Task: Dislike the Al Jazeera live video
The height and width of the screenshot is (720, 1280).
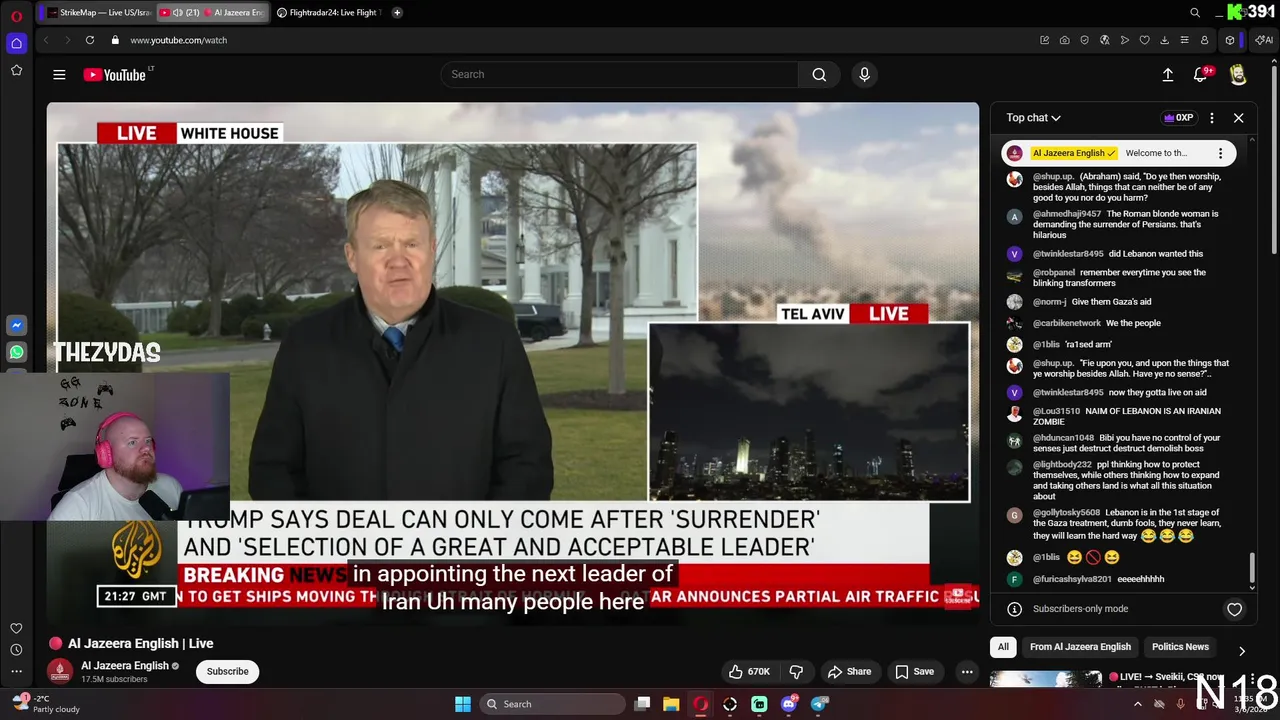Action: click(796, 671)
